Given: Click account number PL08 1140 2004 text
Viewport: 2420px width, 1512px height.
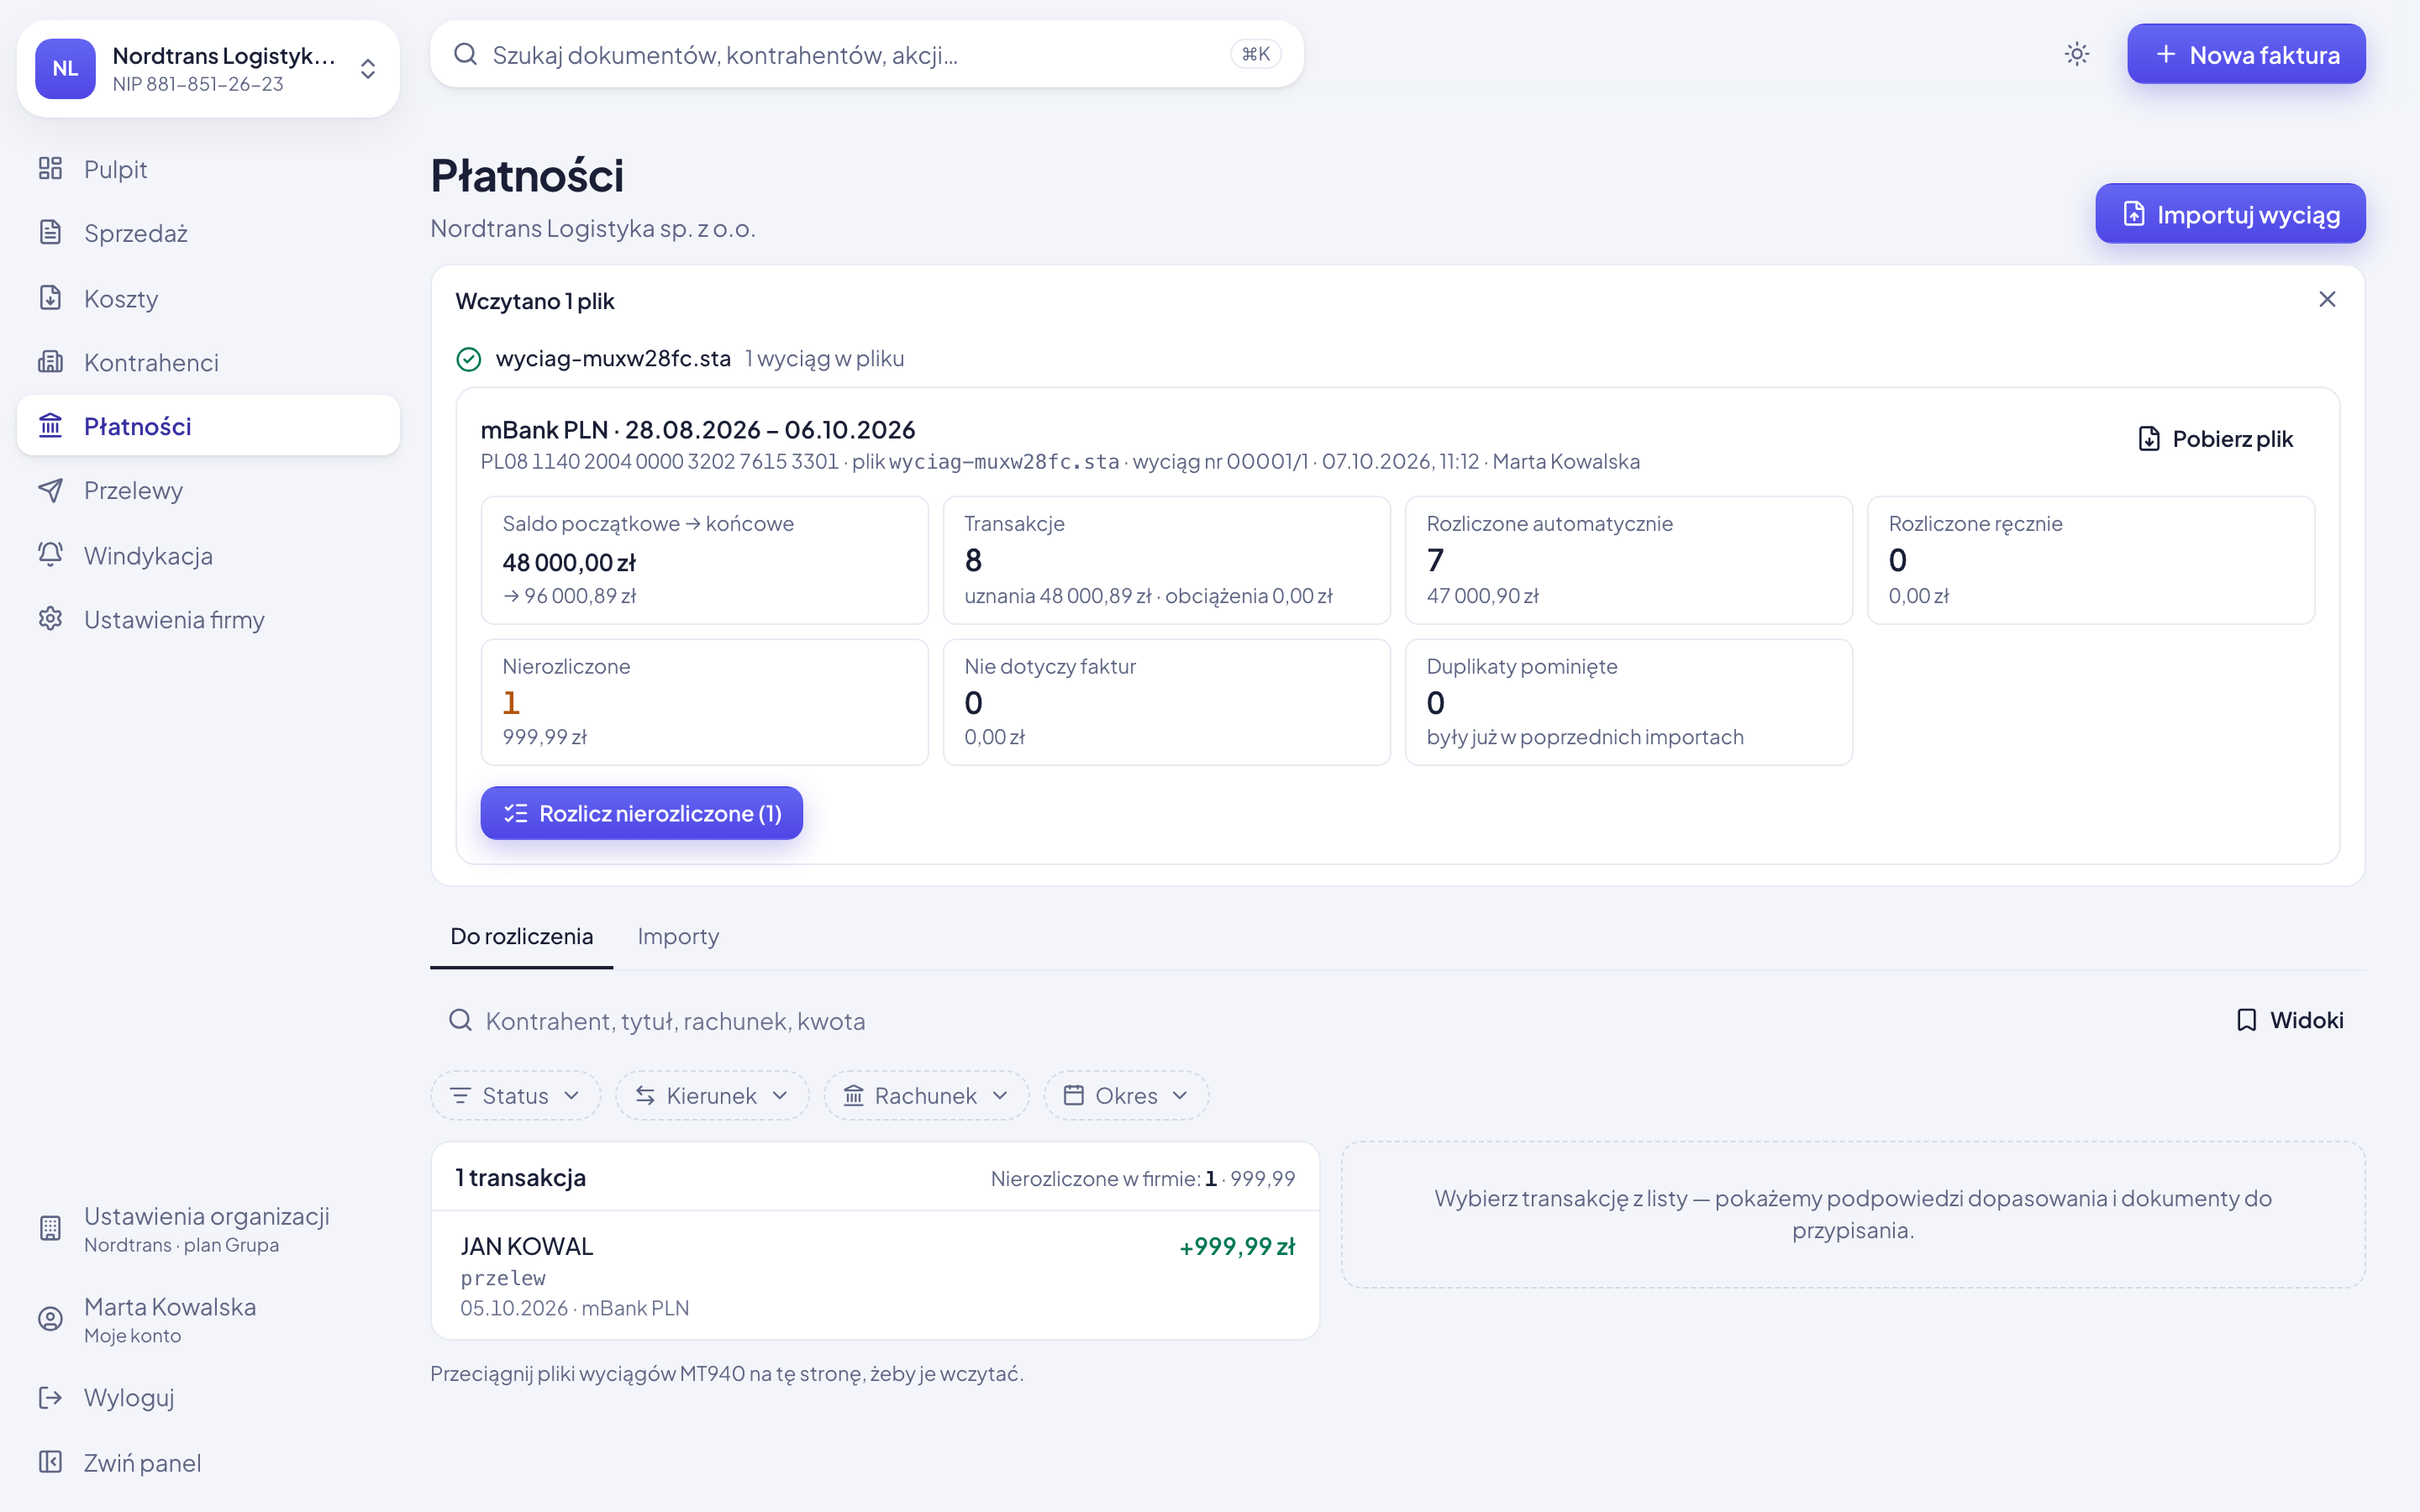Looking at the screenshot, I should pyautogui.click(x=659, y=461).
